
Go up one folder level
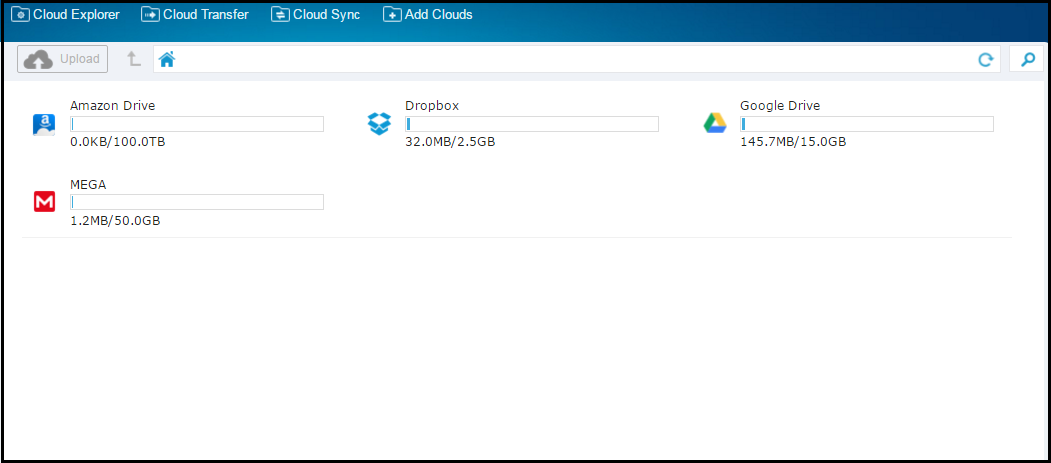pos(133,60)
